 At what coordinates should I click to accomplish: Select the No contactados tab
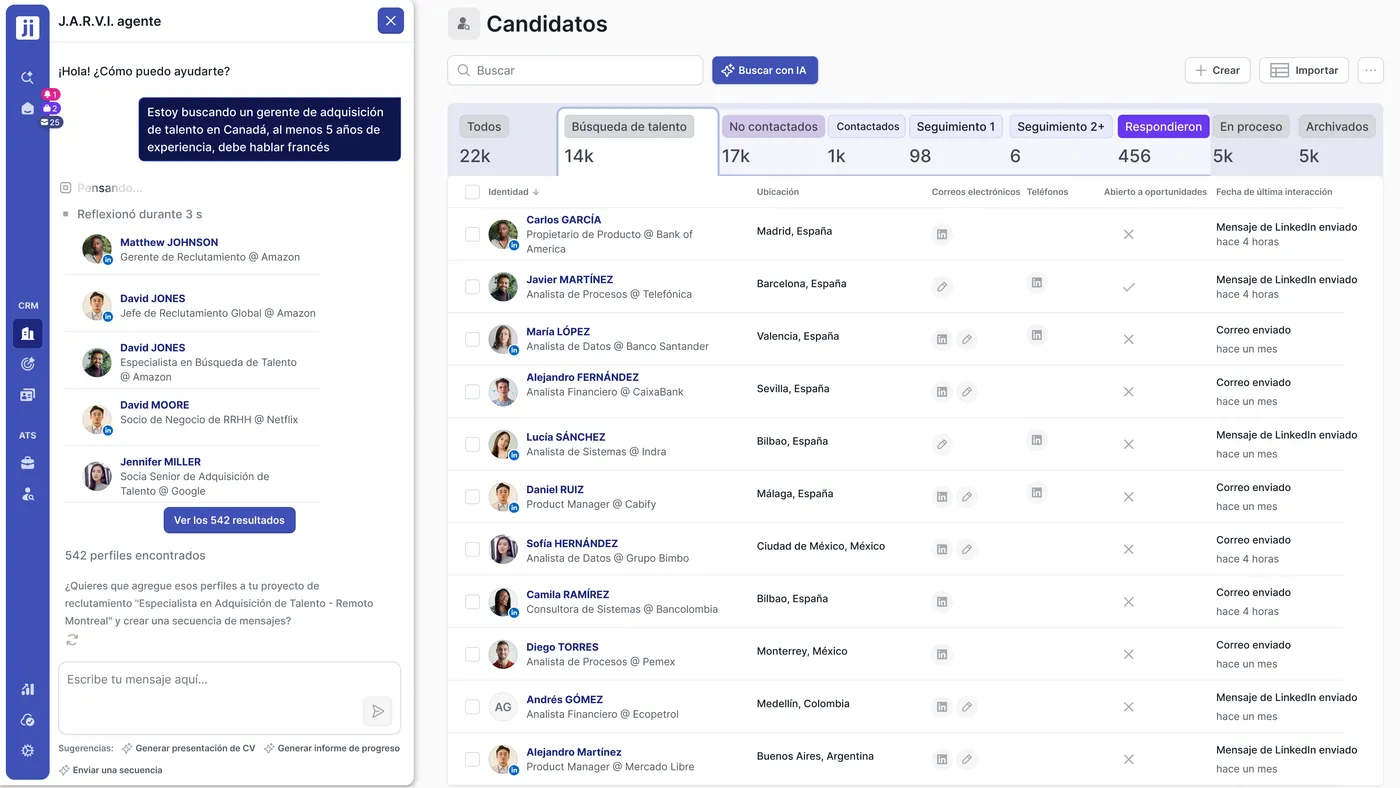773,127
